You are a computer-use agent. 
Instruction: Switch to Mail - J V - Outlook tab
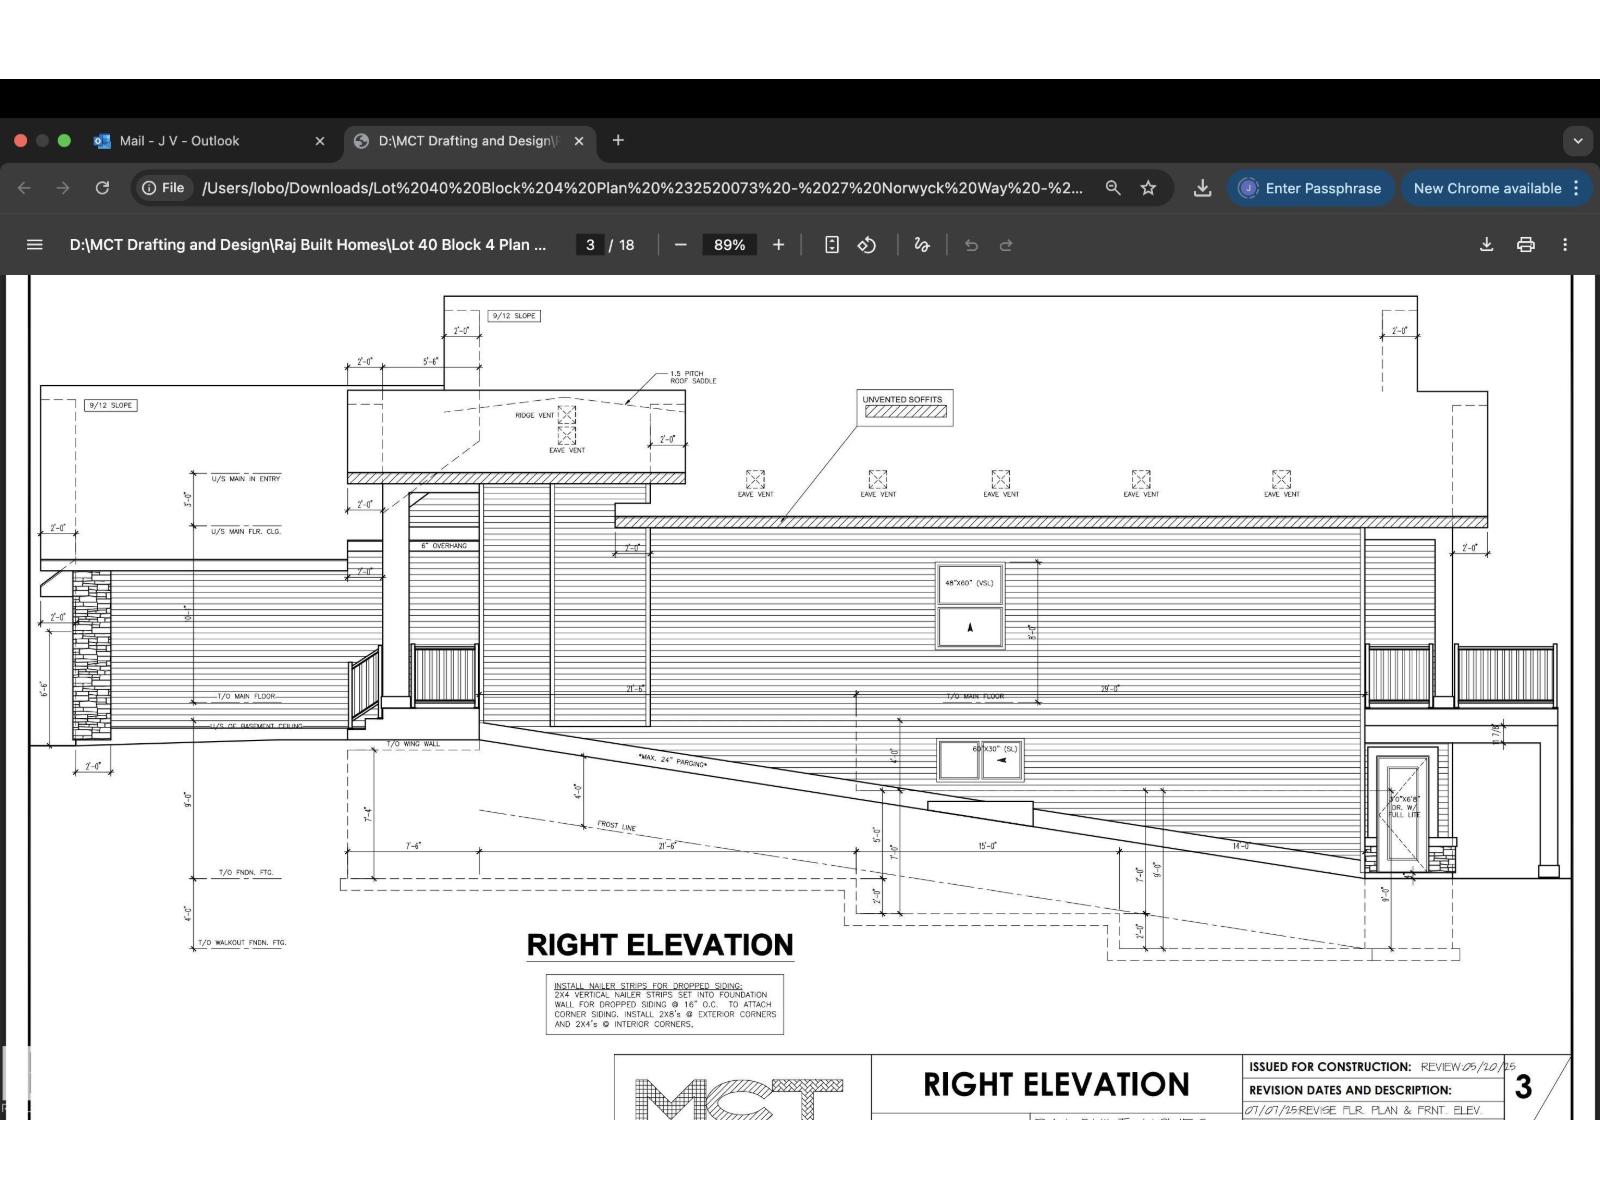[x=180, y=141]
